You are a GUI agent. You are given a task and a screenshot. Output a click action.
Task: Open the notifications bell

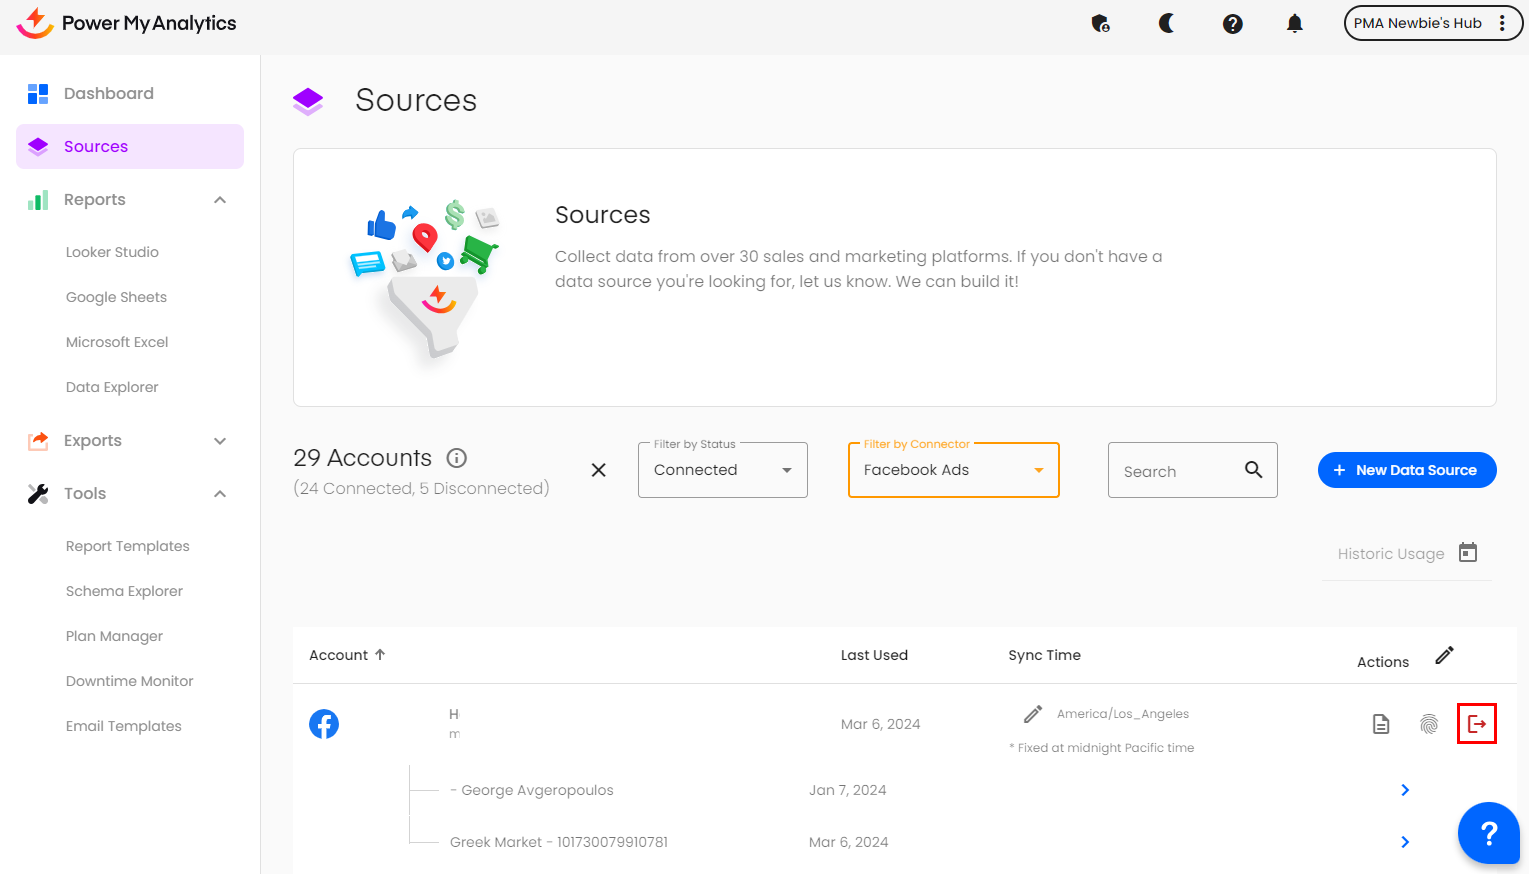coord(1294,23)
